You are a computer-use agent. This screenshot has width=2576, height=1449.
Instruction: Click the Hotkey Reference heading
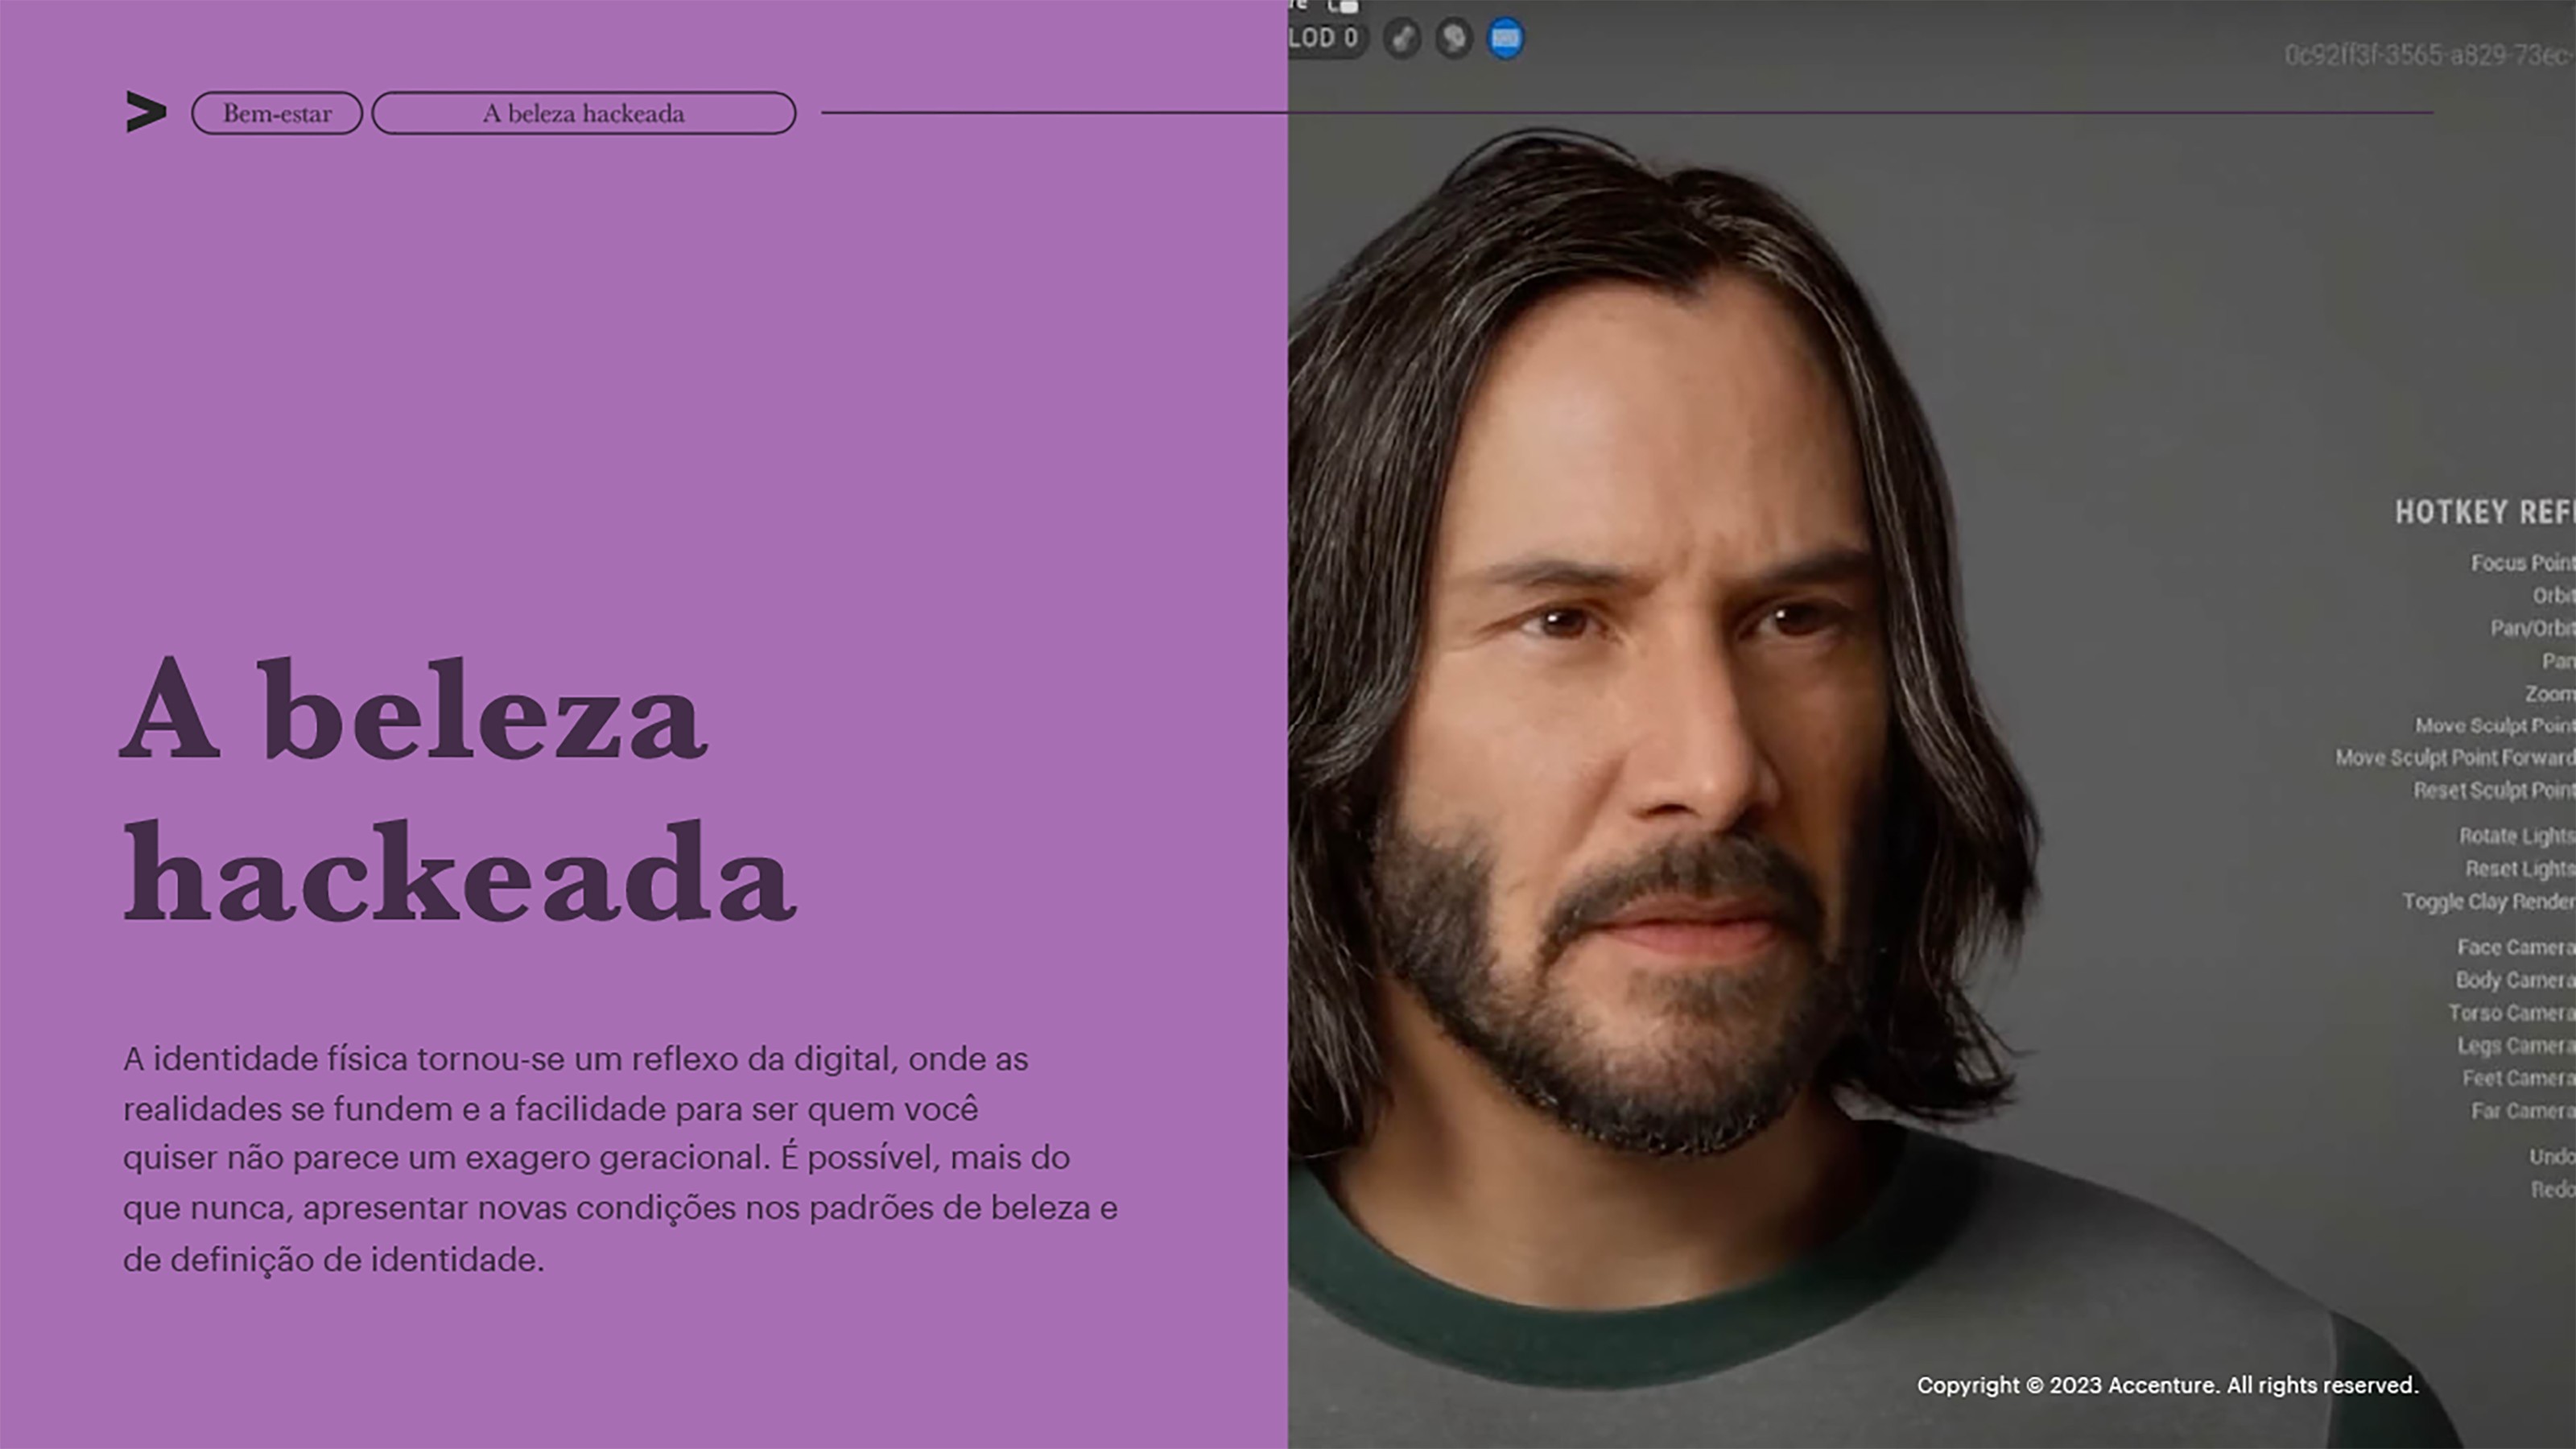pos(2484,513)
